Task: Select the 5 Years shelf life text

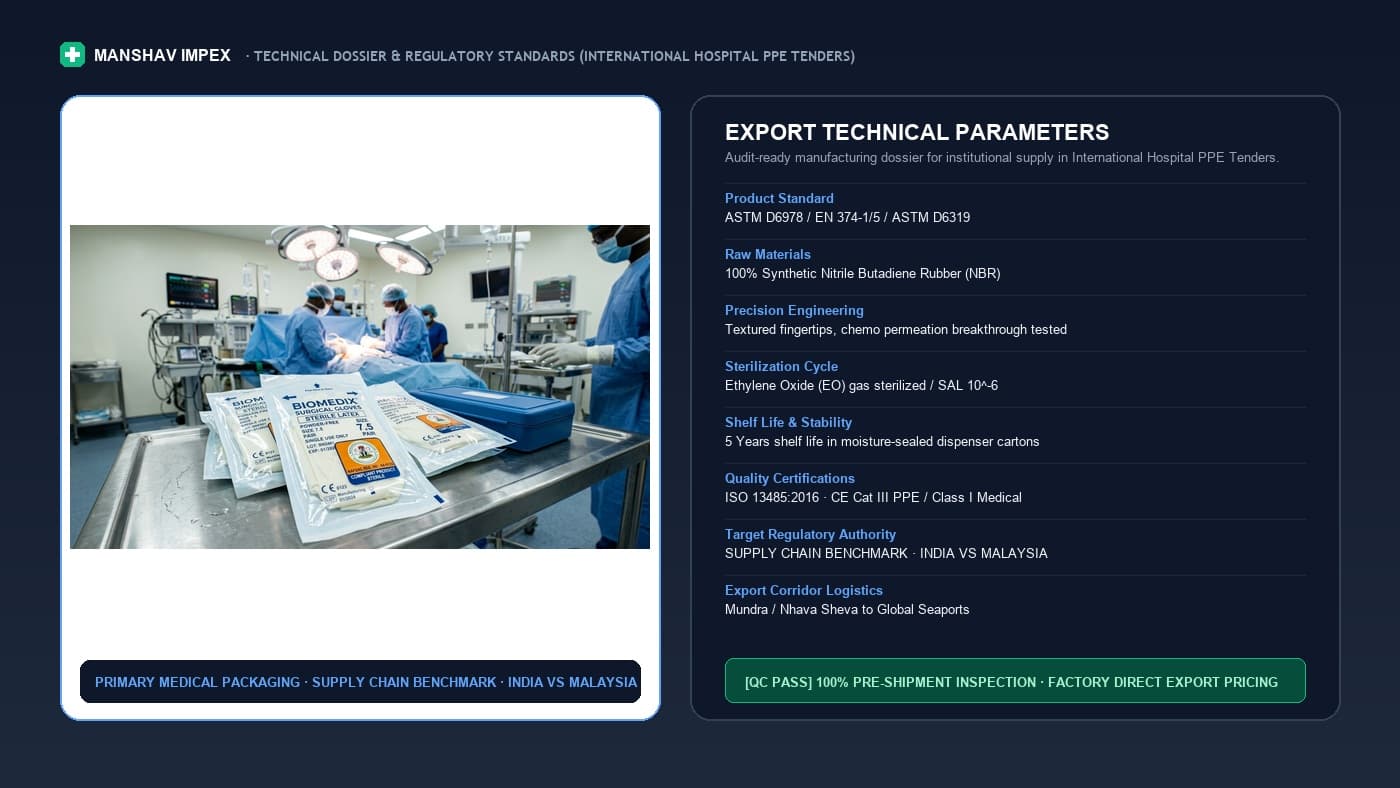Action: pyautogui.click(x=882, y=441)
